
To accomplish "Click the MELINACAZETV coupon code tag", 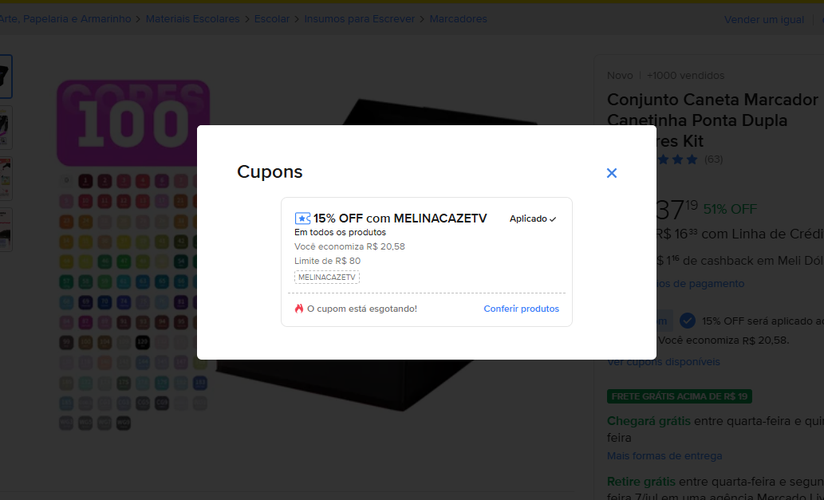I will click(327, 277).
